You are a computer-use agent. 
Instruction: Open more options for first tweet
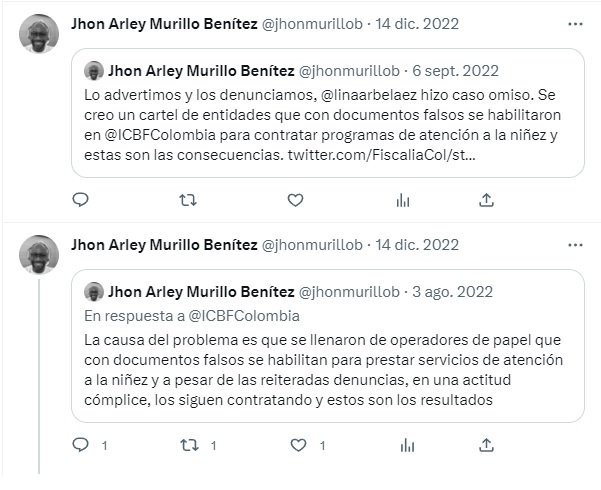[574, 23]
